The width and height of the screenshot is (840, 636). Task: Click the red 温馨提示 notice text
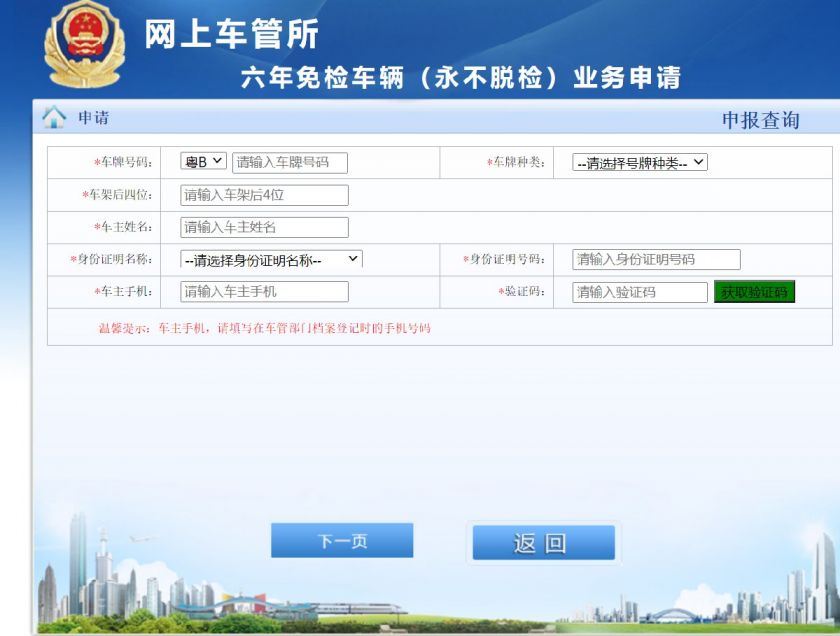(264, 328)
